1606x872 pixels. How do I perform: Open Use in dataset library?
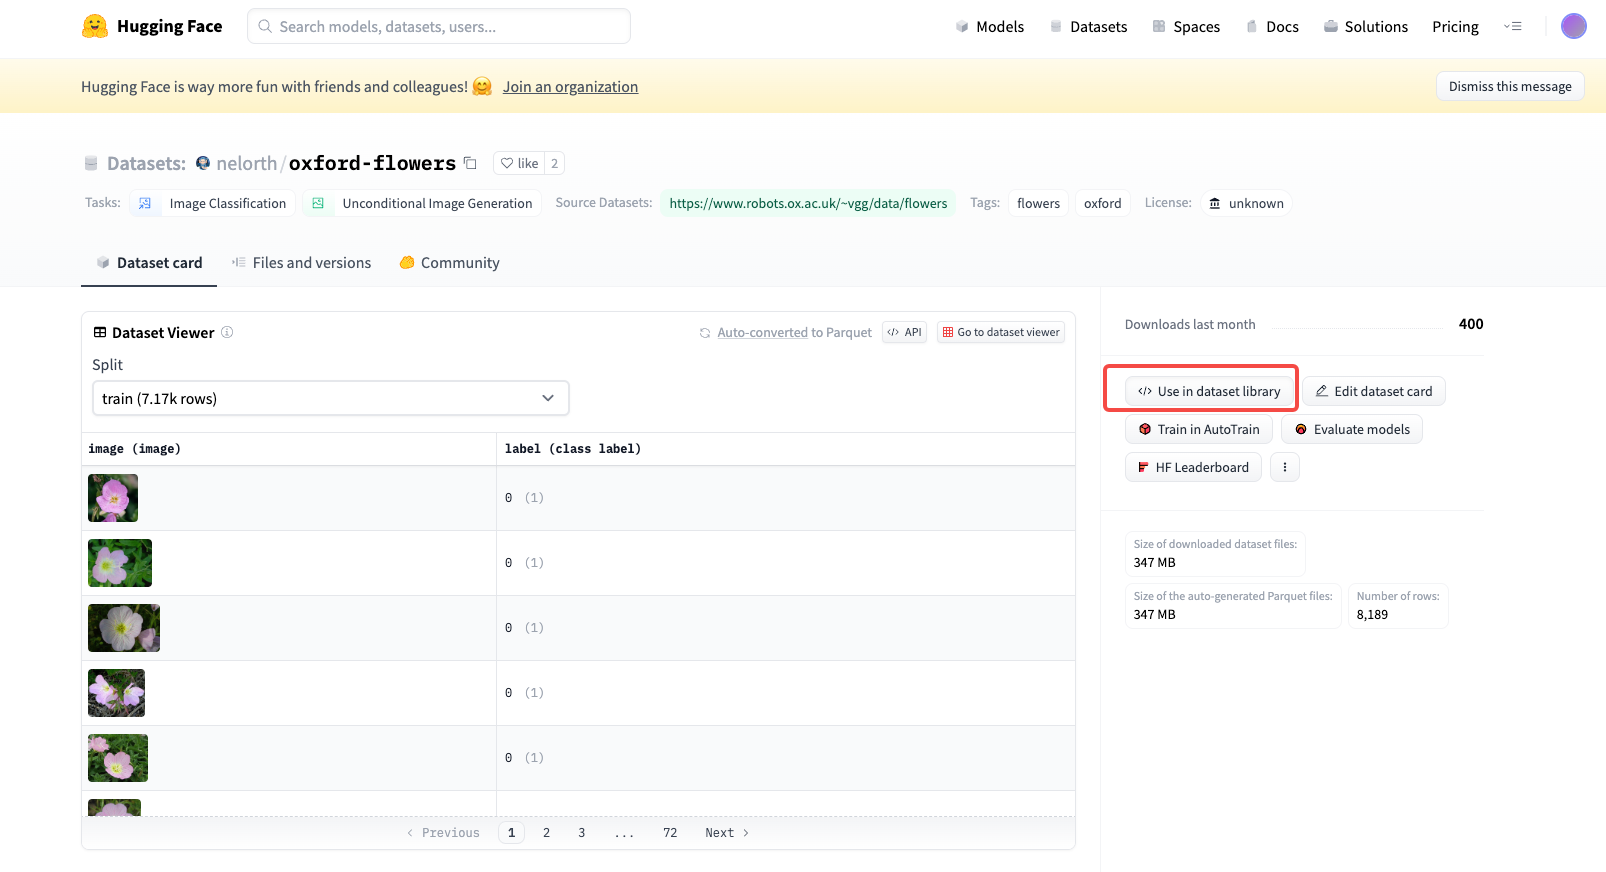1209,391
